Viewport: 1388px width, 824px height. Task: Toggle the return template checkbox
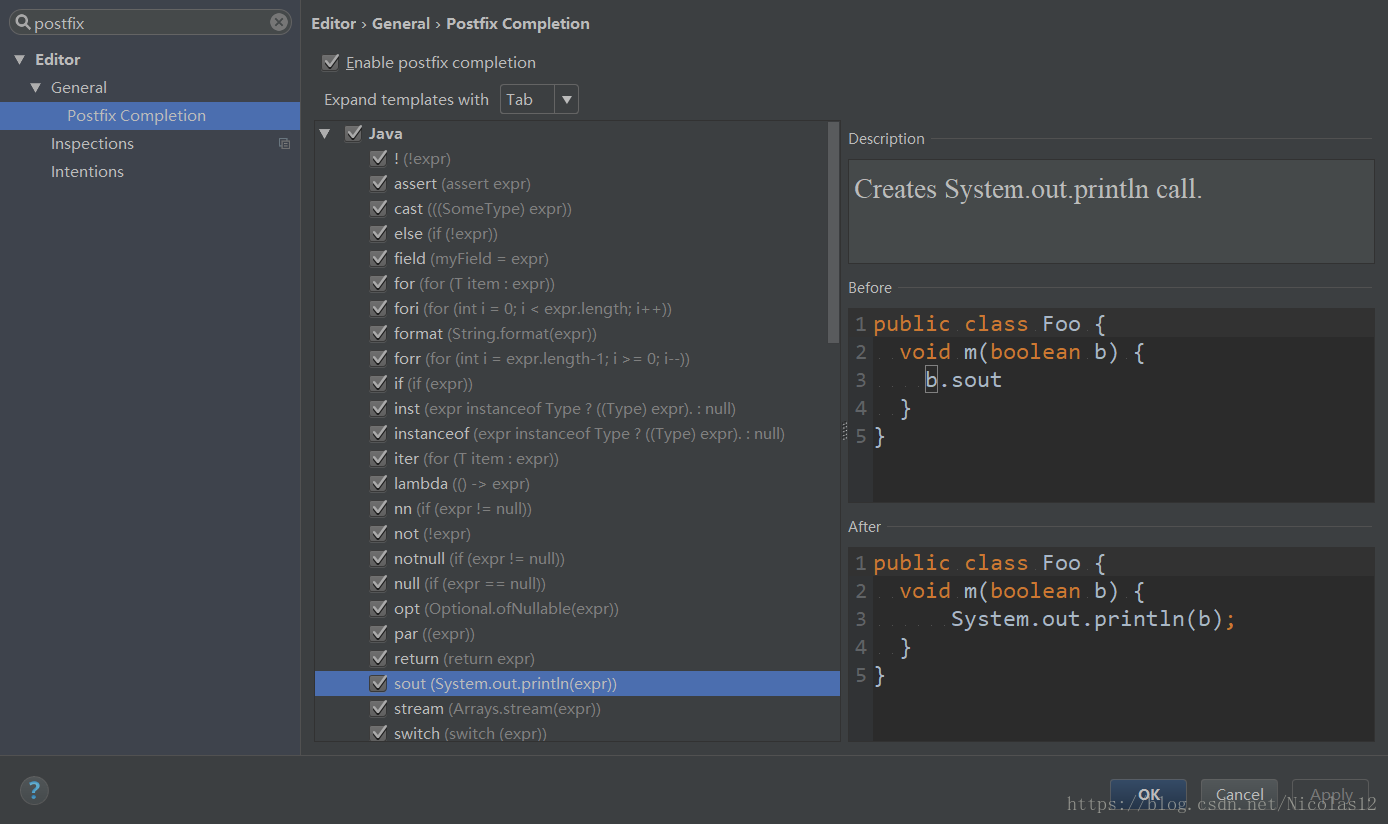tap(378, 658)
